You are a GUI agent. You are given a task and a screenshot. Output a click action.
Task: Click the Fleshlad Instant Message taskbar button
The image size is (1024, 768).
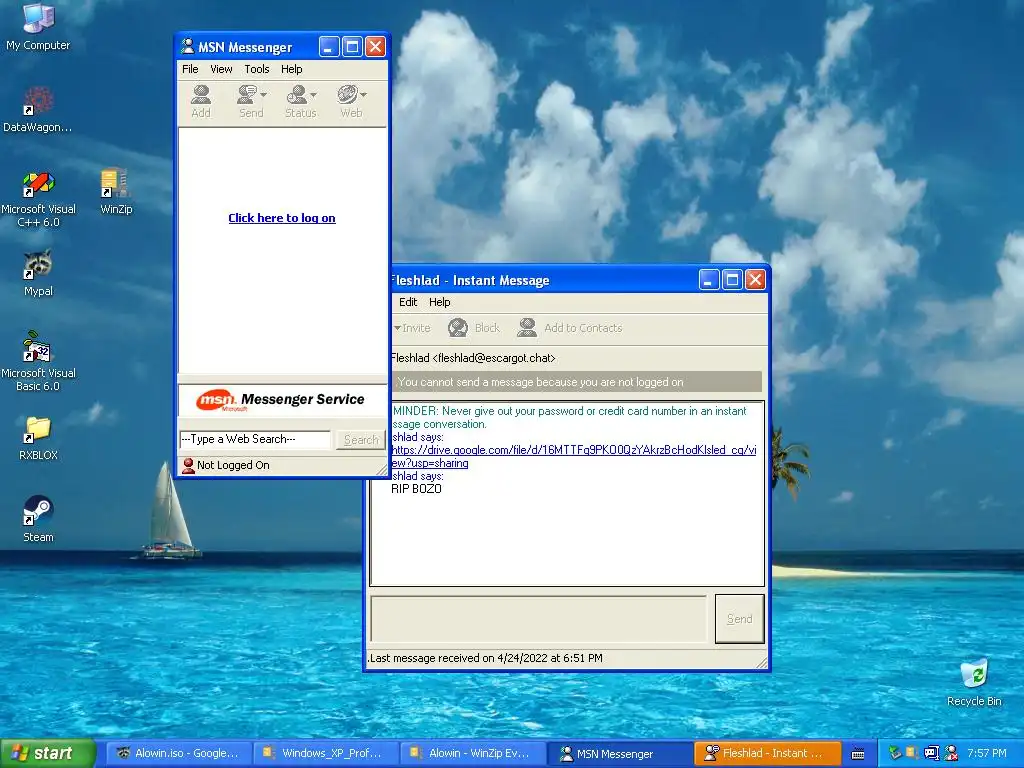pos(767,753)
